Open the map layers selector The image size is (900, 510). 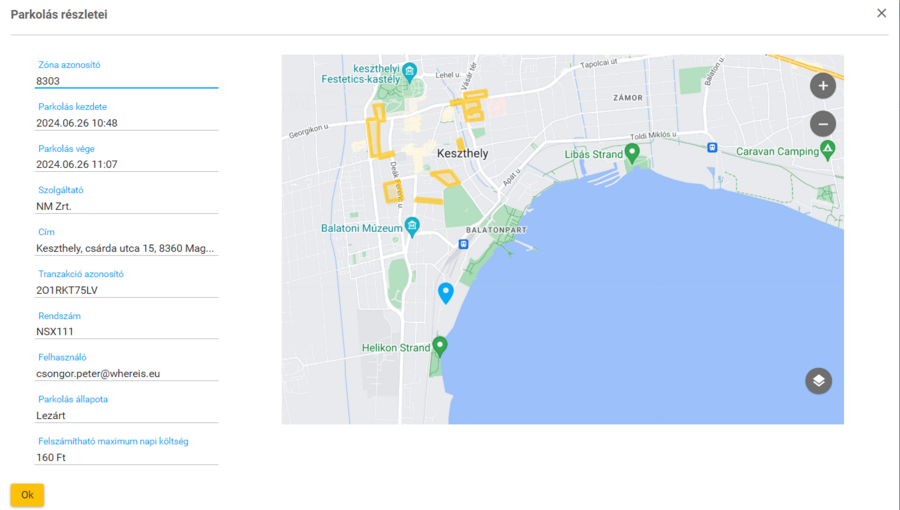click(x=818, y=381)
